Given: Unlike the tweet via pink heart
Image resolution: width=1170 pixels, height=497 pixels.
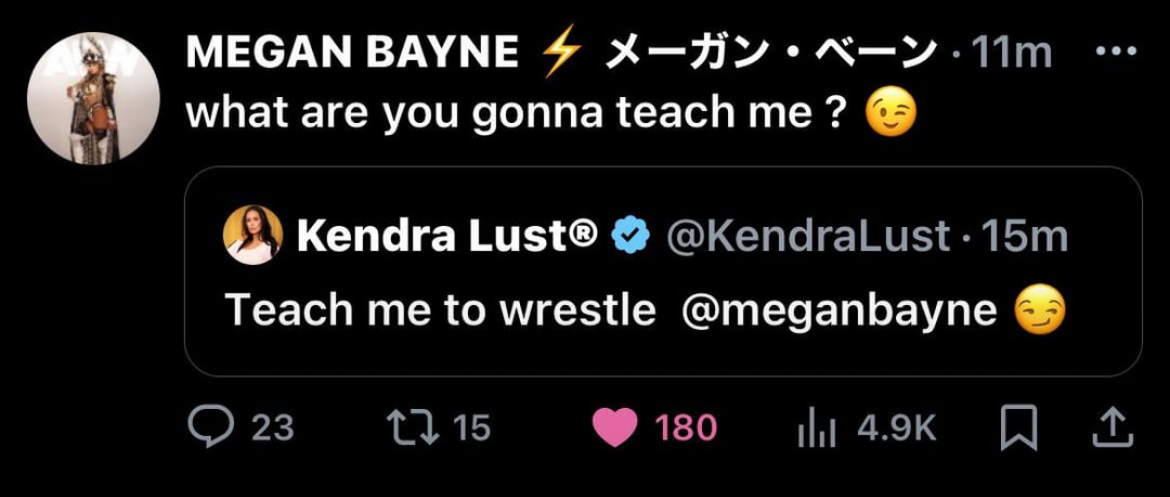Looking at the screenshot, I should pyautogui.click(x=614, y=429).
